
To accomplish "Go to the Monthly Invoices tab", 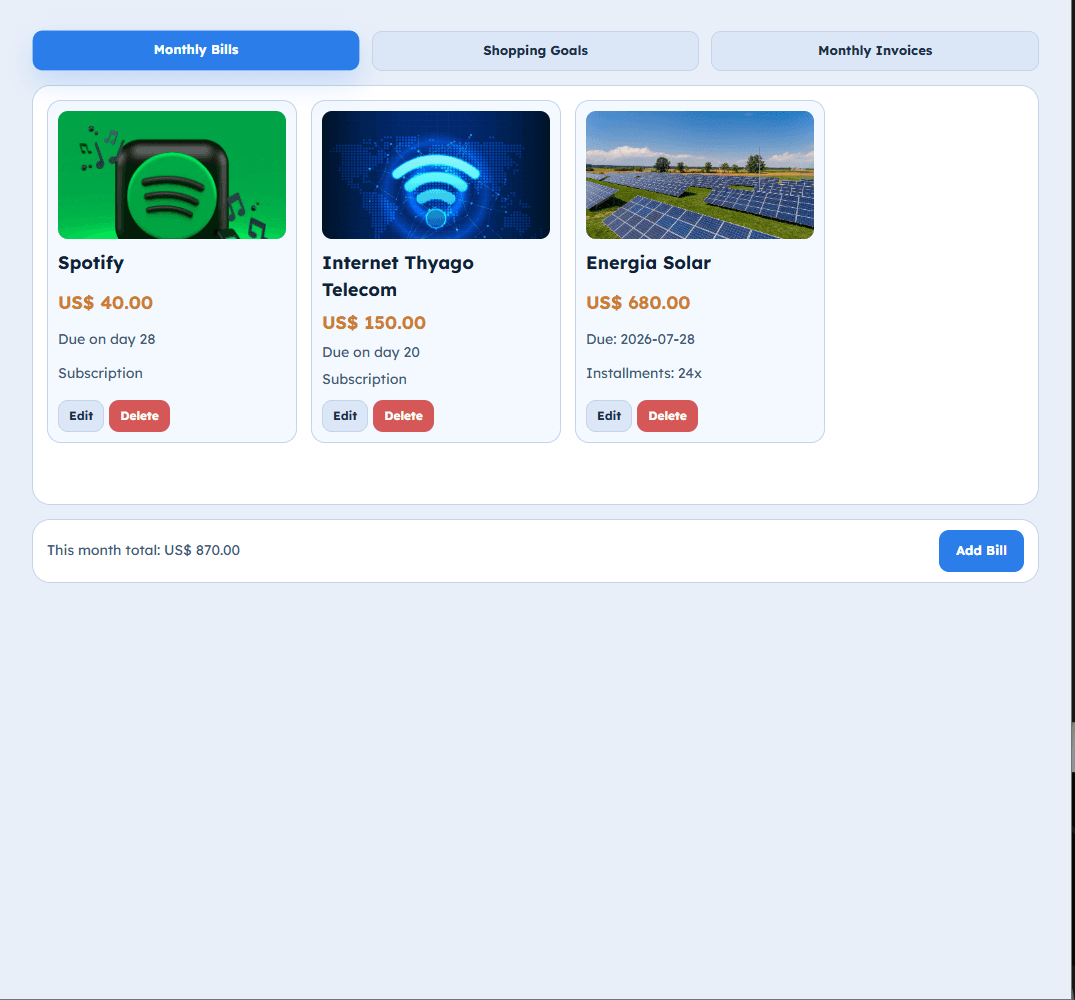I will tap(875, 51).
